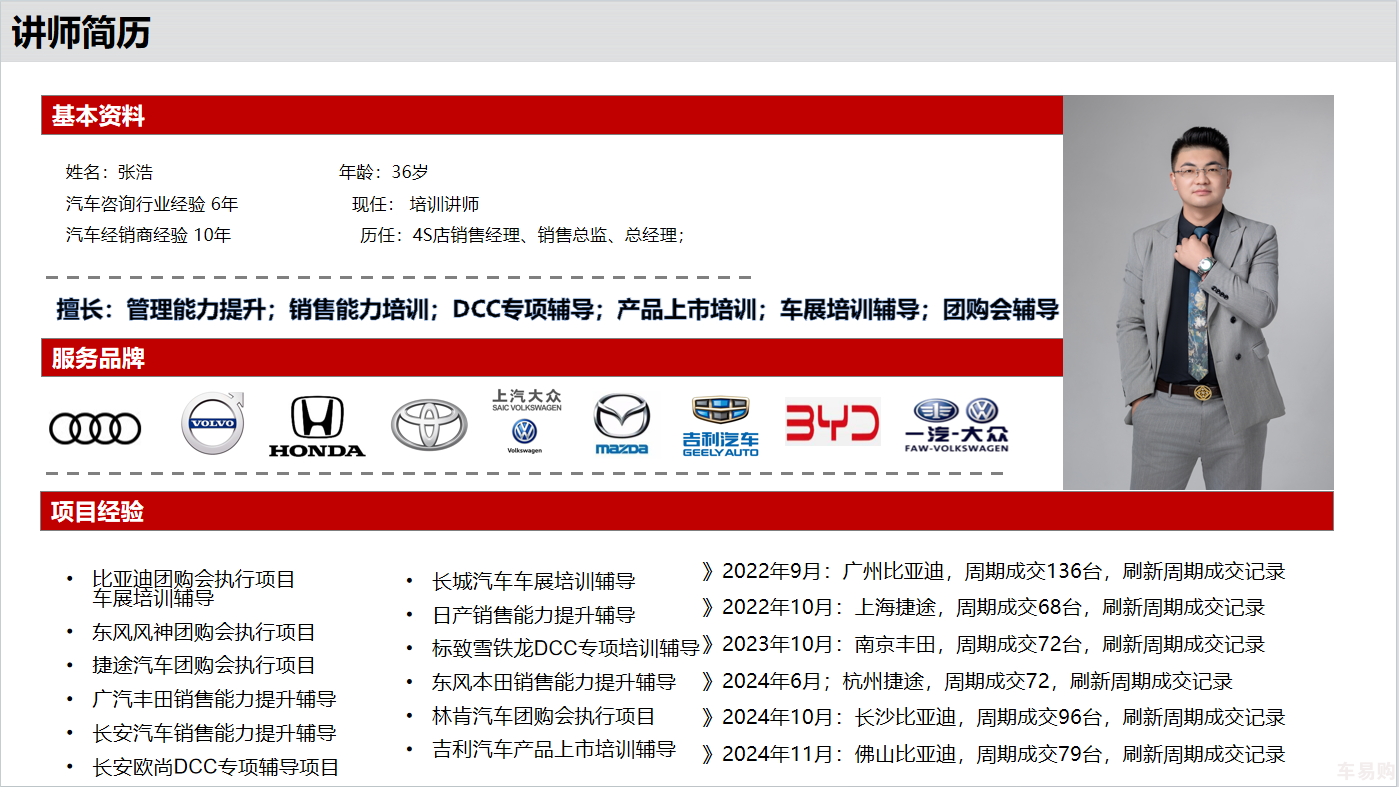The width and height of the screenshot is (1399, 787).
Task: Click the bold 擅长 skills line
Action: [558, 310]
